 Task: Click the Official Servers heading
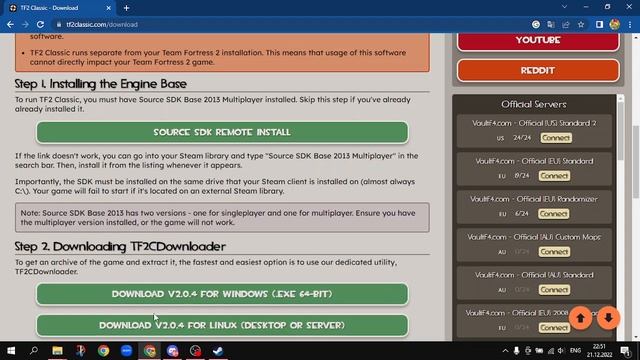tap(534, 104)
